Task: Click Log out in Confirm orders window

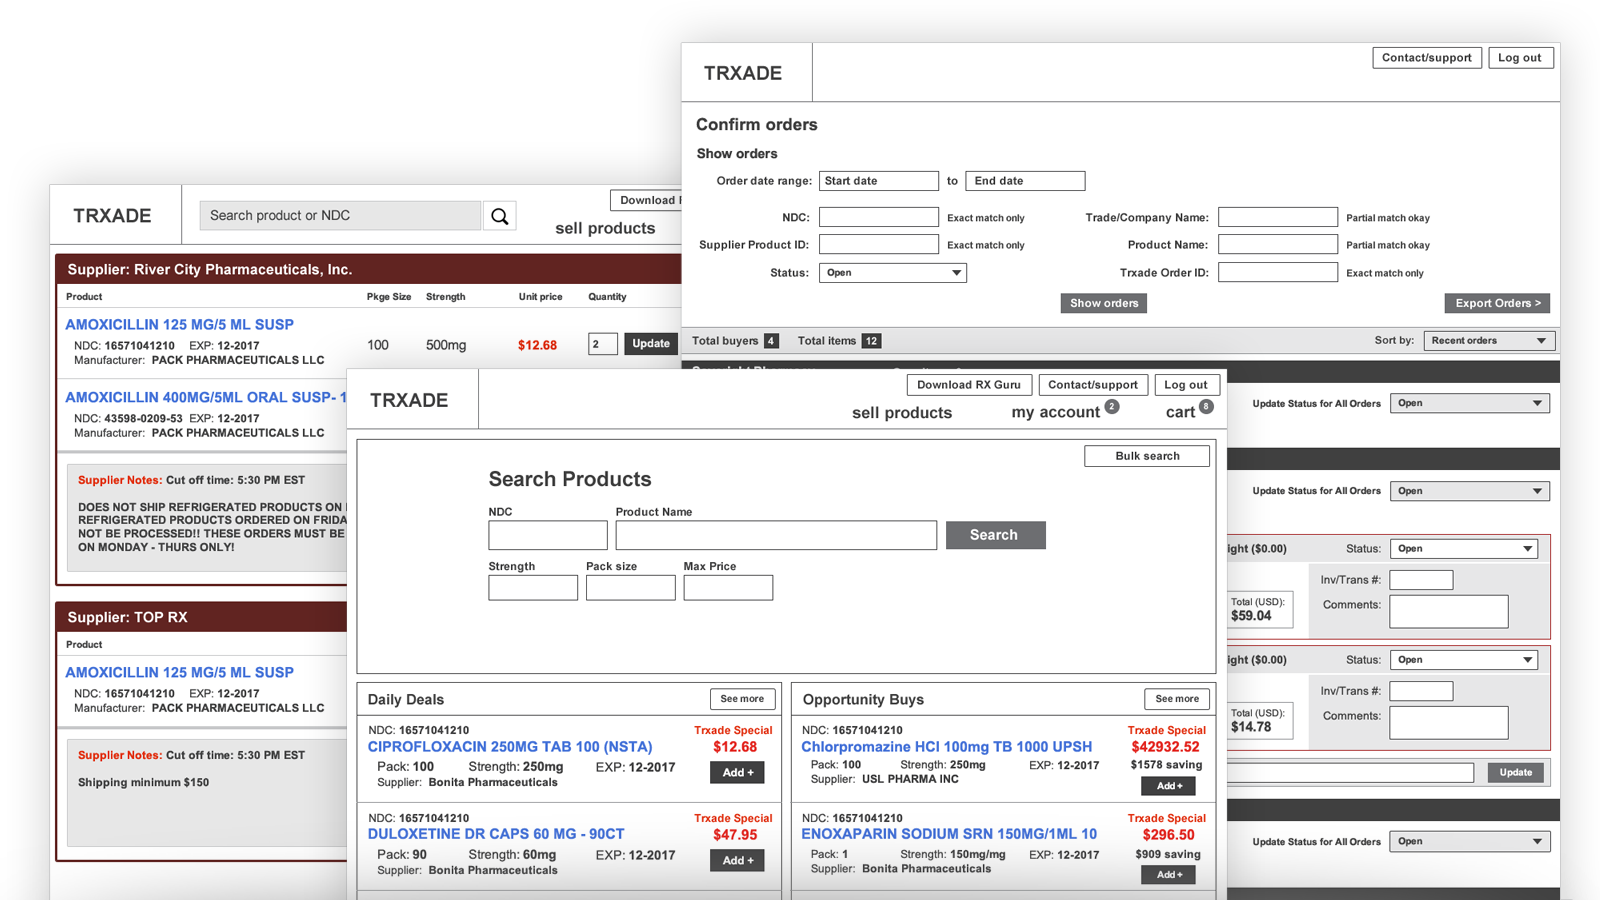Action: coord(1520,58)
